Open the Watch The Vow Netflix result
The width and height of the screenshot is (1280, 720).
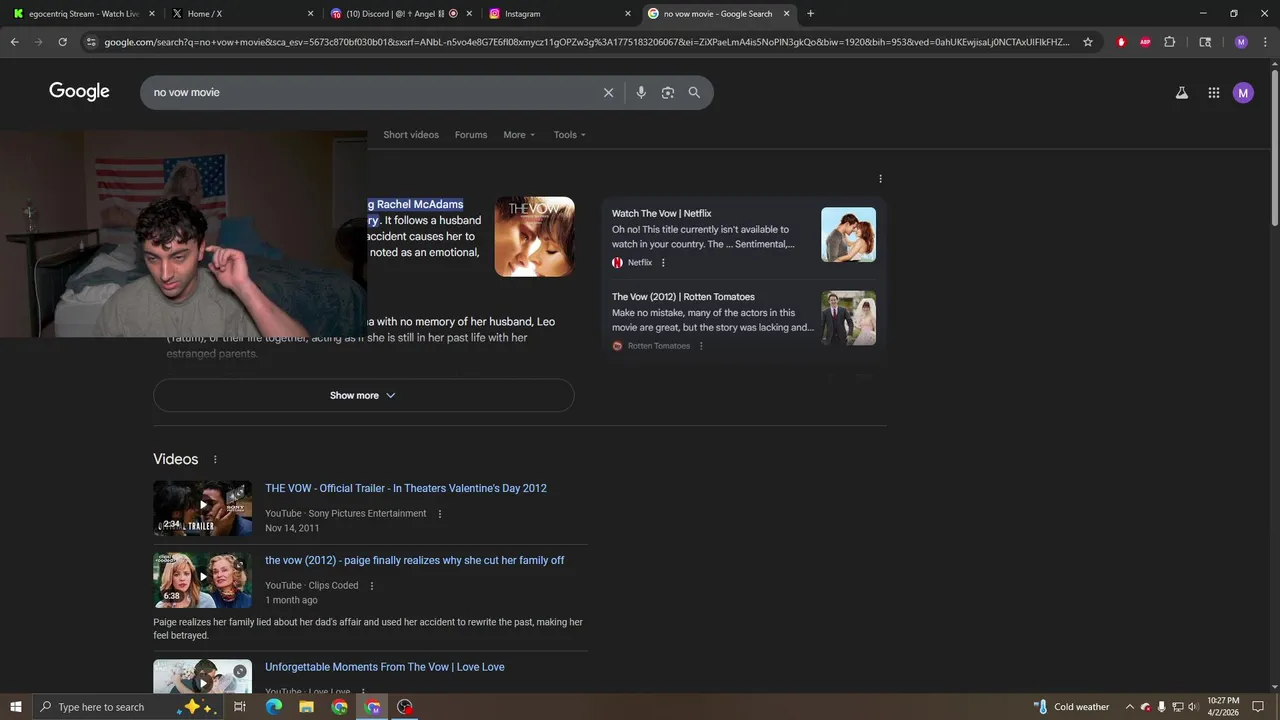[x=661, y=213]
